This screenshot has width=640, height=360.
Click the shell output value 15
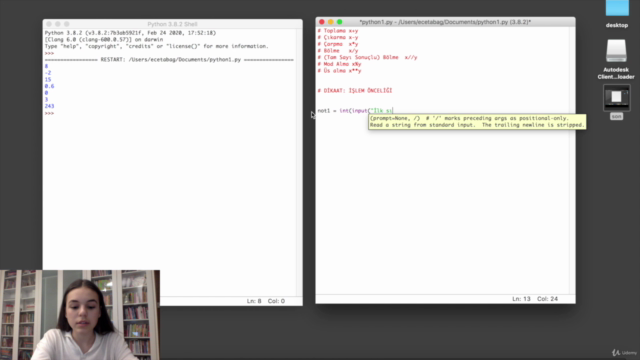[48, 80]
